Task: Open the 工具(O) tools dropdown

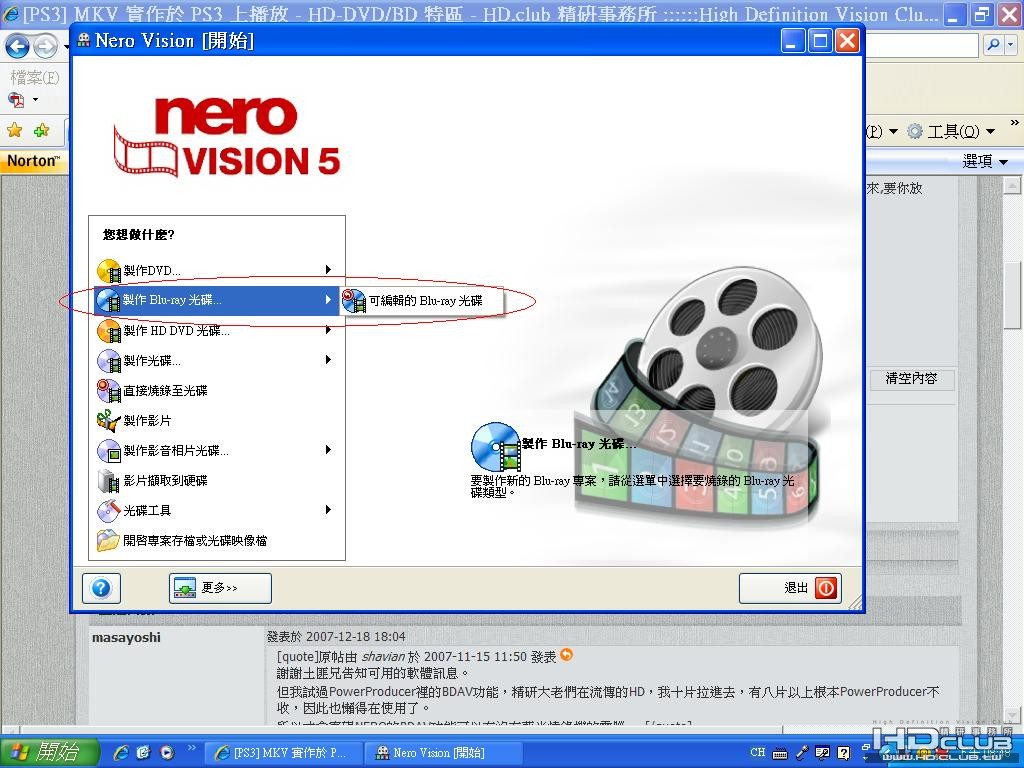Action: (x=952, y=131)
